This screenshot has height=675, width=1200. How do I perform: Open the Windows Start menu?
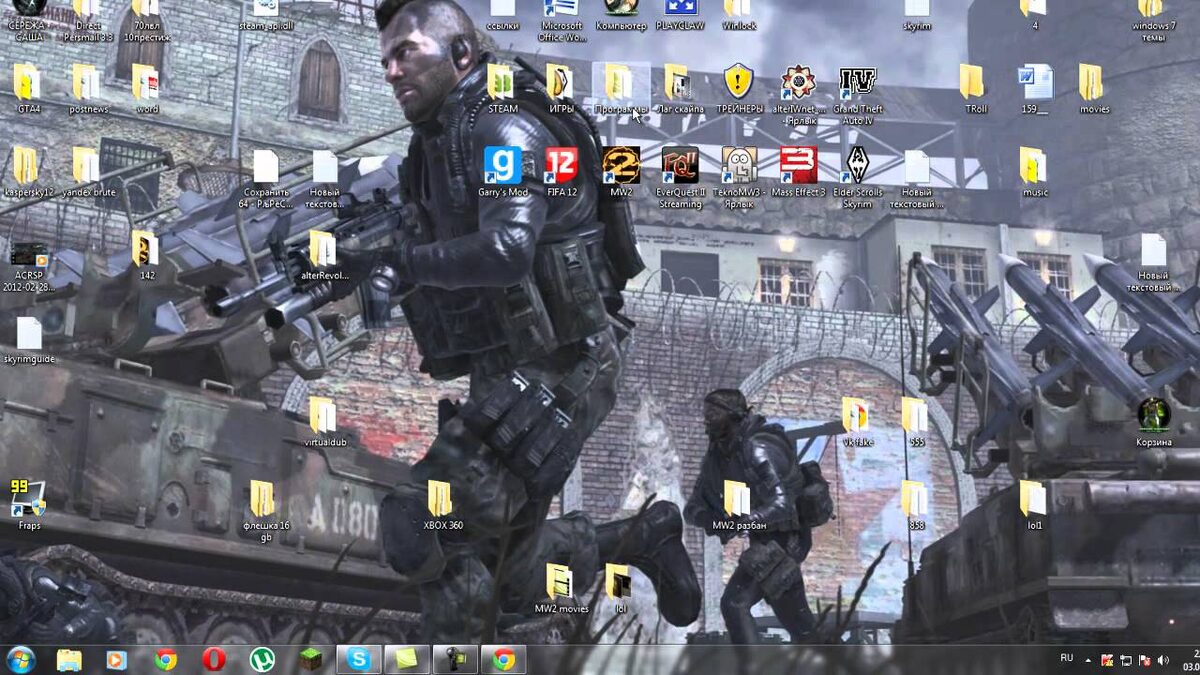pyautogui.click(x=20, y=660)
